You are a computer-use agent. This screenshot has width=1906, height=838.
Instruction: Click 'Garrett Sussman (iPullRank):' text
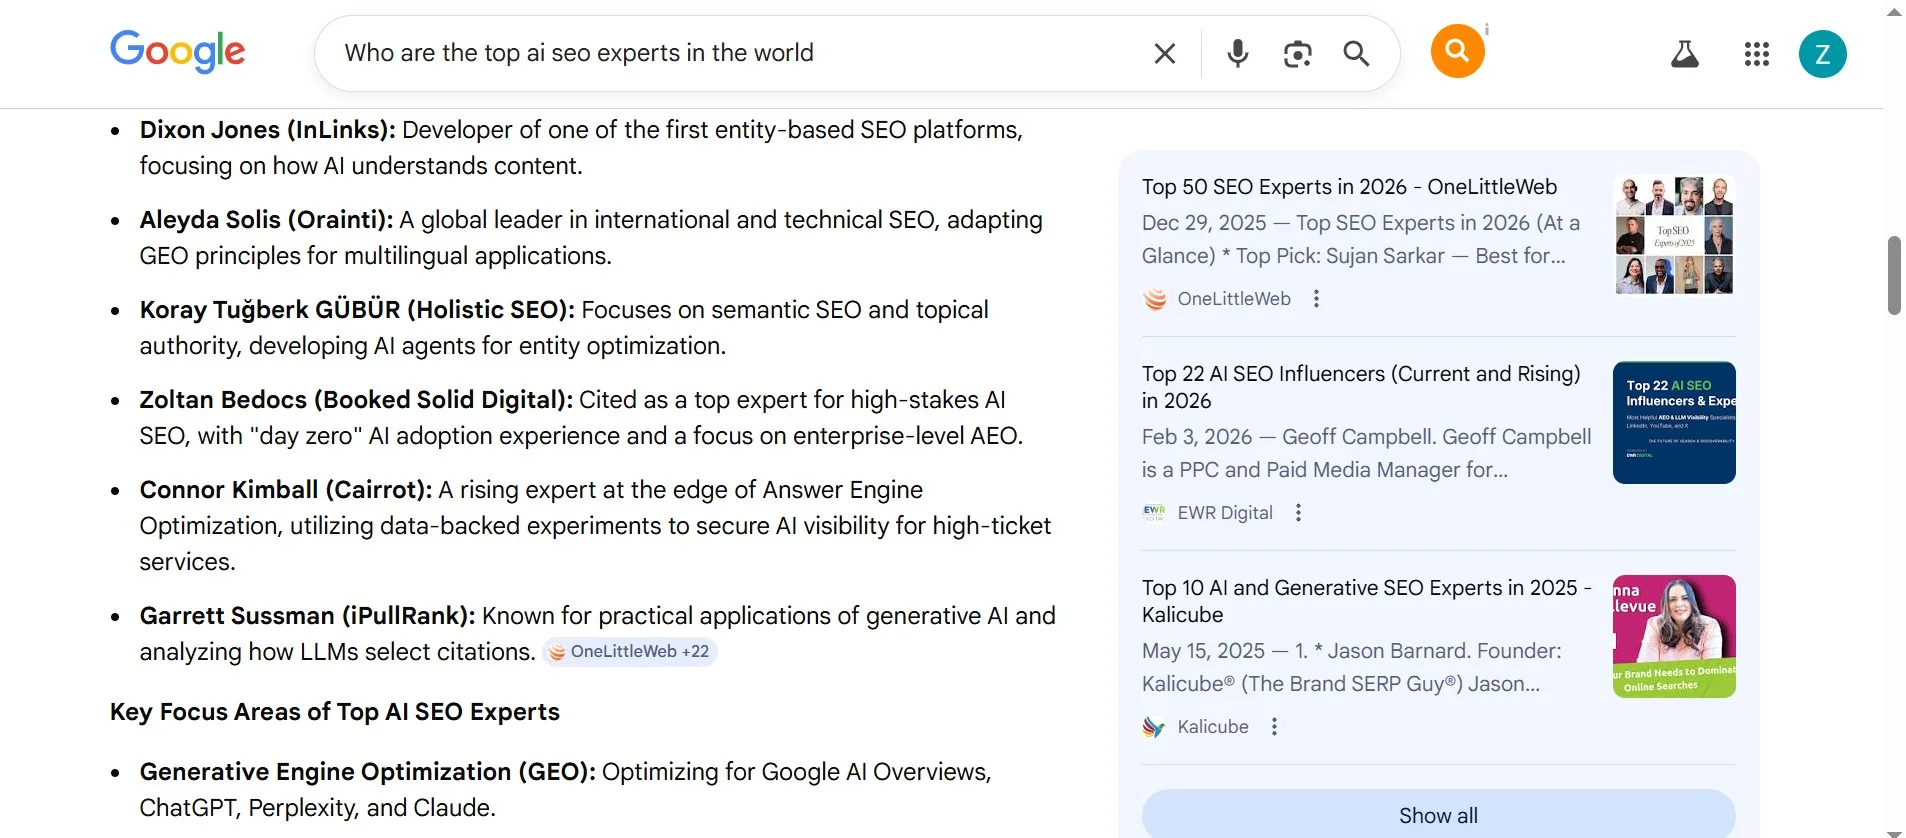(x=307, y=616)
